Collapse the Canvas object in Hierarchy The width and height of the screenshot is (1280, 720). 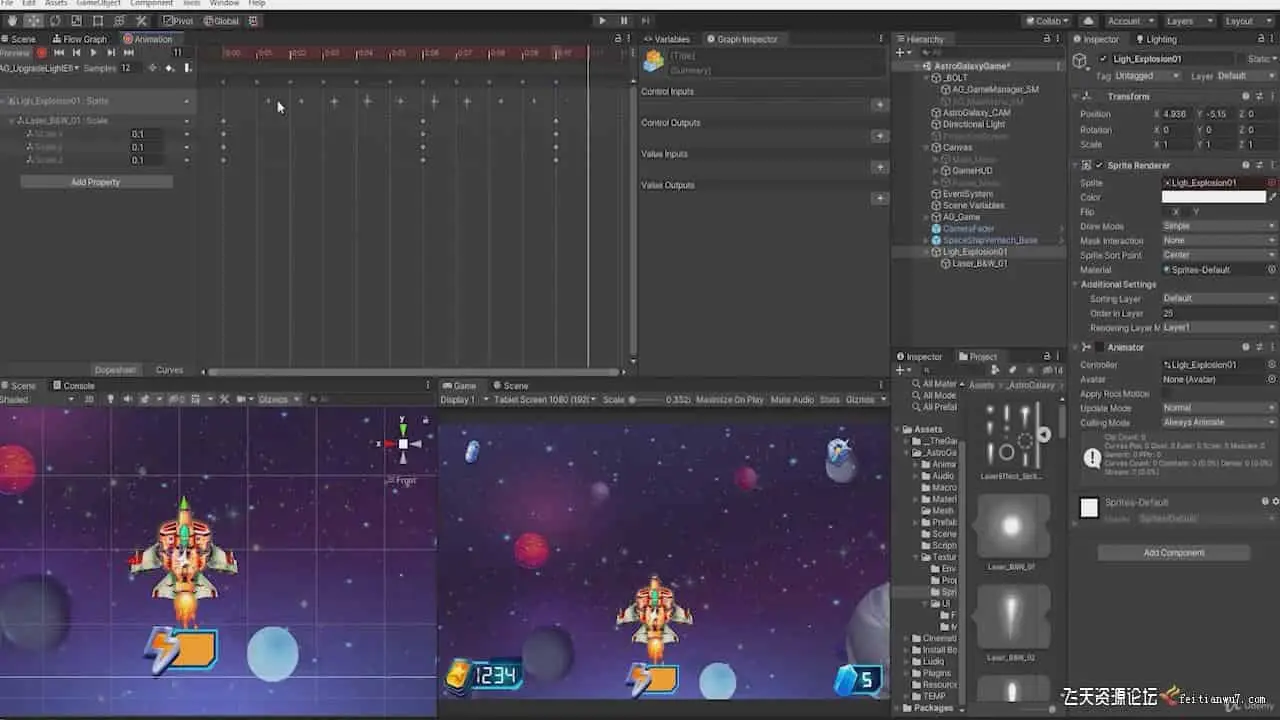926,148
